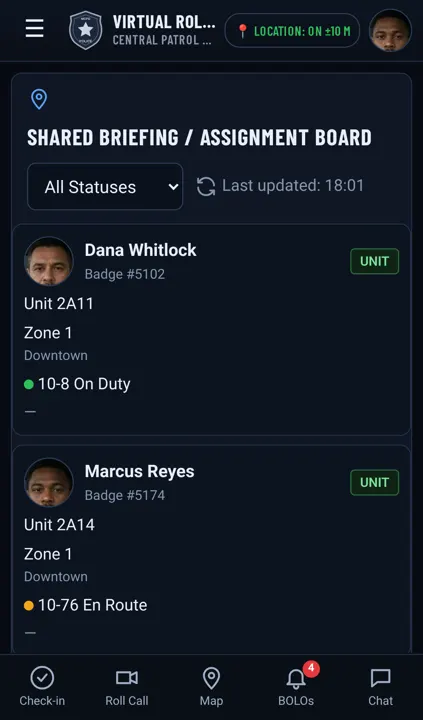Select Marcus Reyes's name
423x720 pixels.
click(x=140, y=471)
